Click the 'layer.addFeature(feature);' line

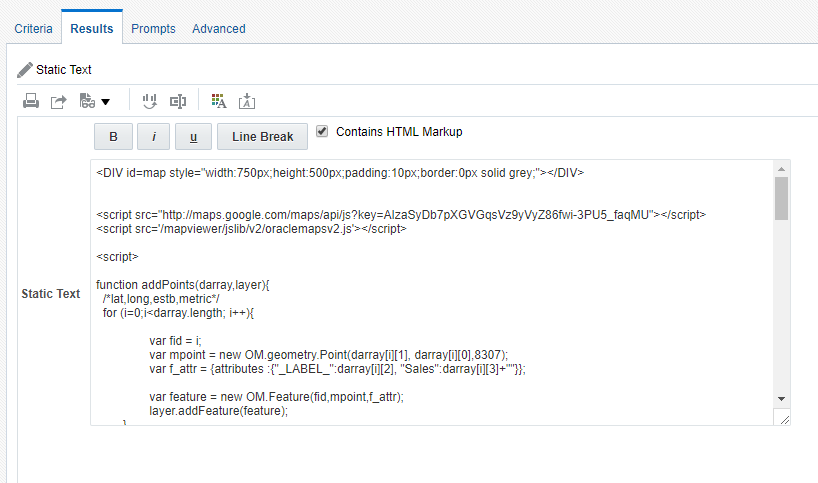click(x=219, y=411)
